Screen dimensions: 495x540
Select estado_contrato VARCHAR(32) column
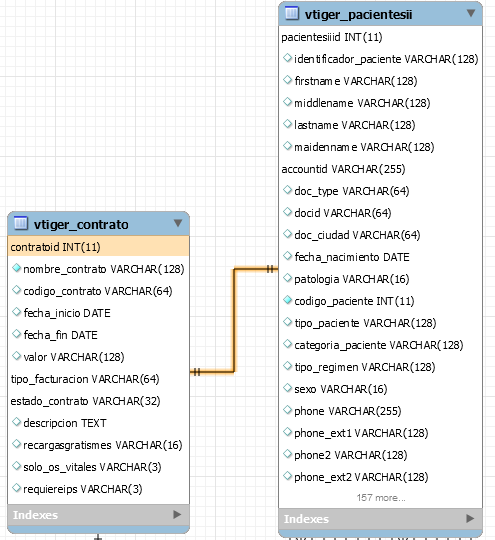point(85,401)
